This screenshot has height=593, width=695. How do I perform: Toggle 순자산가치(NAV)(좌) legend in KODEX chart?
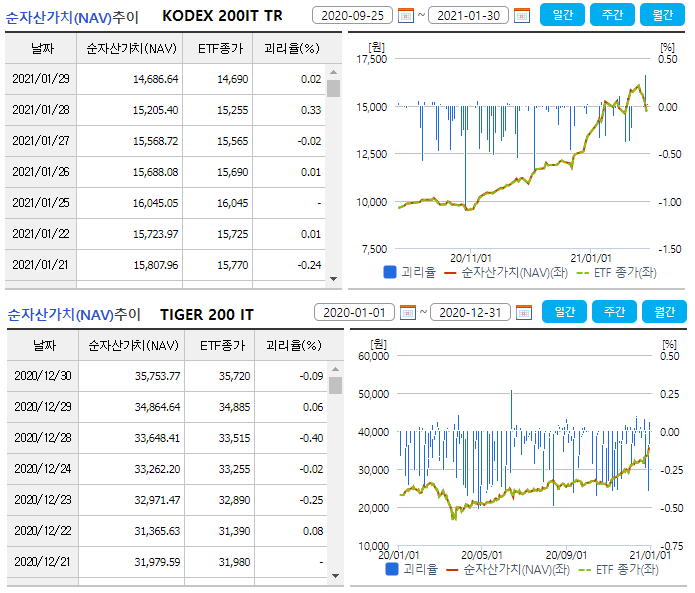[x=506, y=273]
